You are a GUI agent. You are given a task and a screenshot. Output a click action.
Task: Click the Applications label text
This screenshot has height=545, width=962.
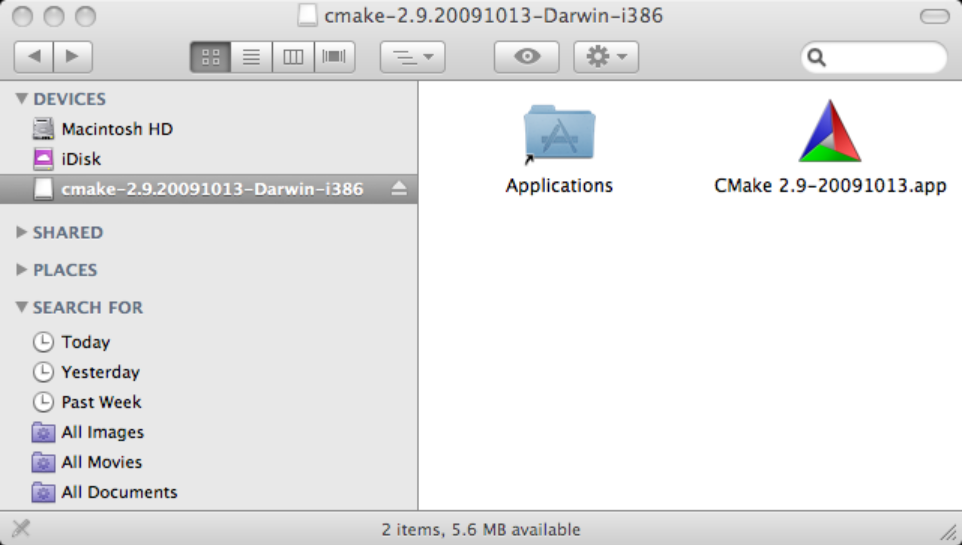point(559,185)
